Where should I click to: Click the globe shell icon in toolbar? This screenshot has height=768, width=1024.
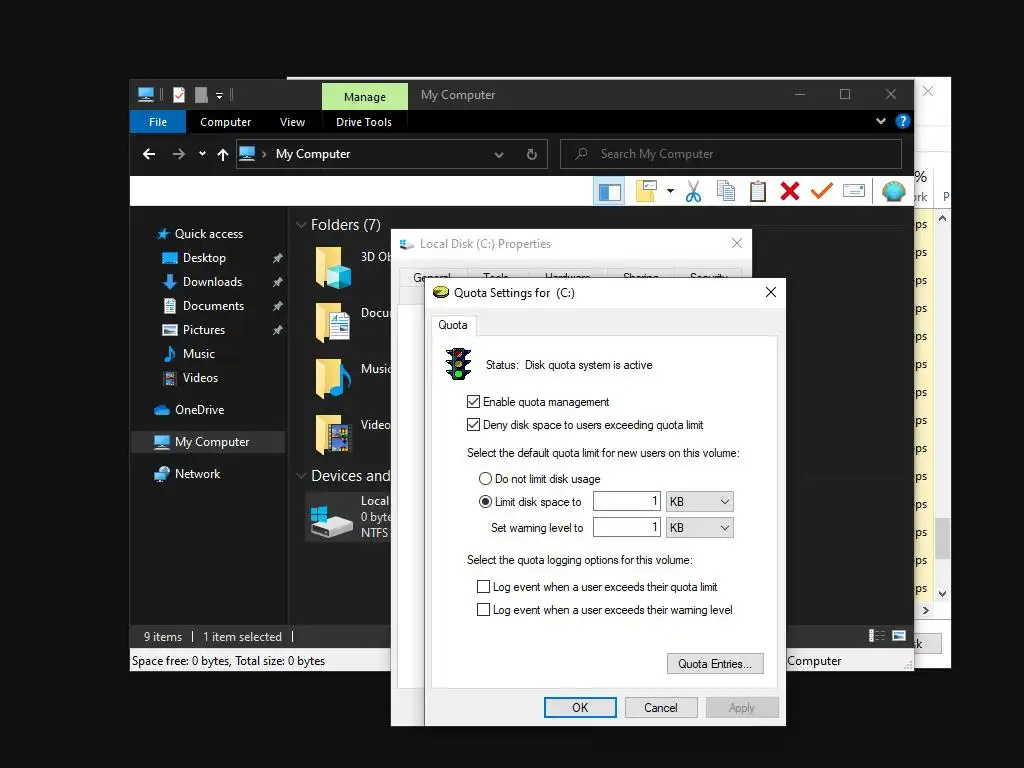[893, 191]
